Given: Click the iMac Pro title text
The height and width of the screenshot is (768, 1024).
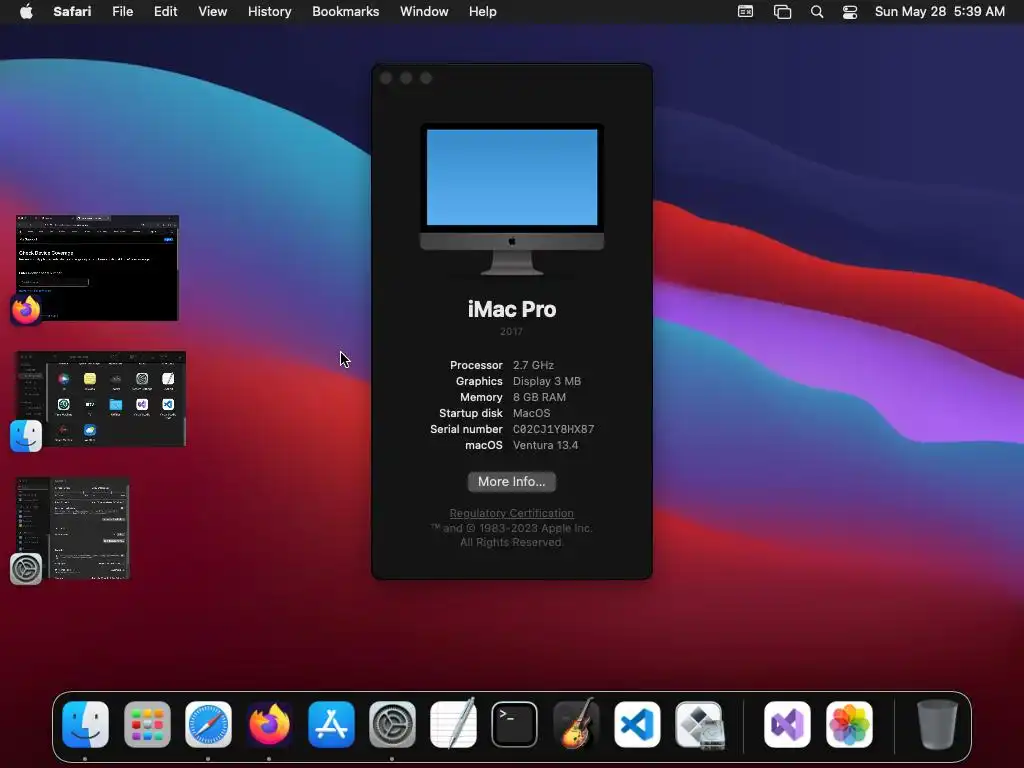Looking at the screenshot, I should pyautogui.click(x=512, y=310).
